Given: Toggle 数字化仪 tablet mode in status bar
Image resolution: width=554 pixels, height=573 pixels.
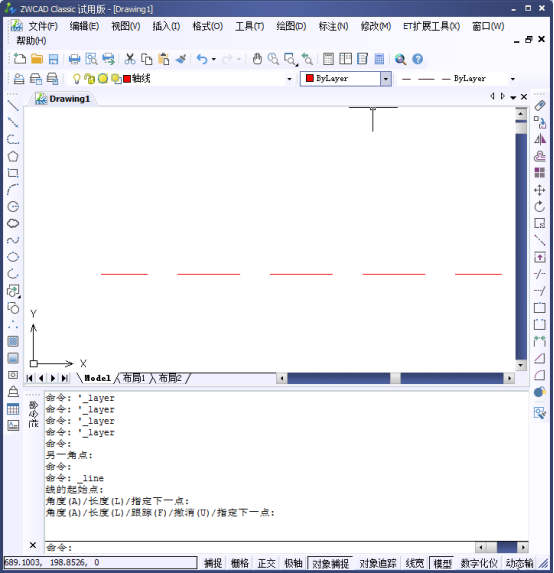Looking at the screenshot, I should coord(479,563).
